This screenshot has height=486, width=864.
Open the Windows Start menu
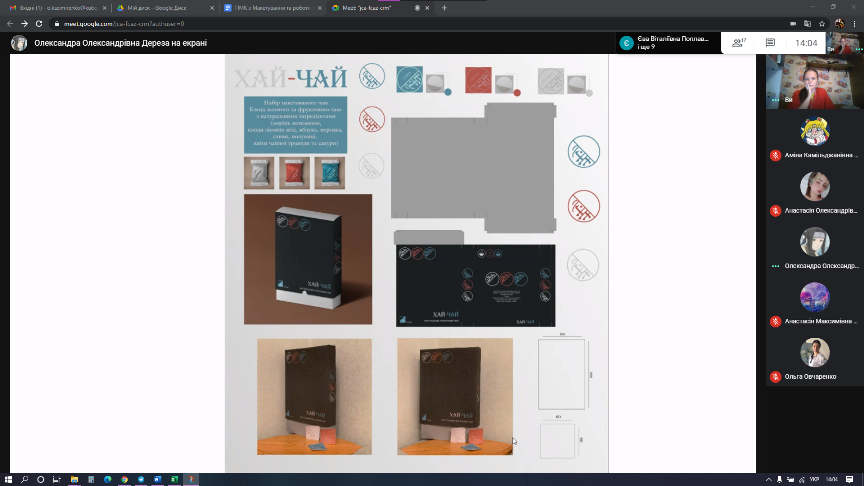[8, 479]
